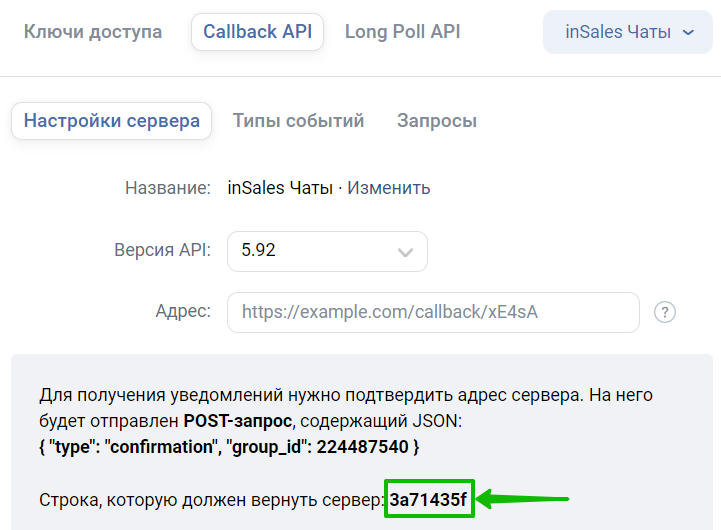Click the small chevron beside inSales Чаты

click(x=688, y=33)
